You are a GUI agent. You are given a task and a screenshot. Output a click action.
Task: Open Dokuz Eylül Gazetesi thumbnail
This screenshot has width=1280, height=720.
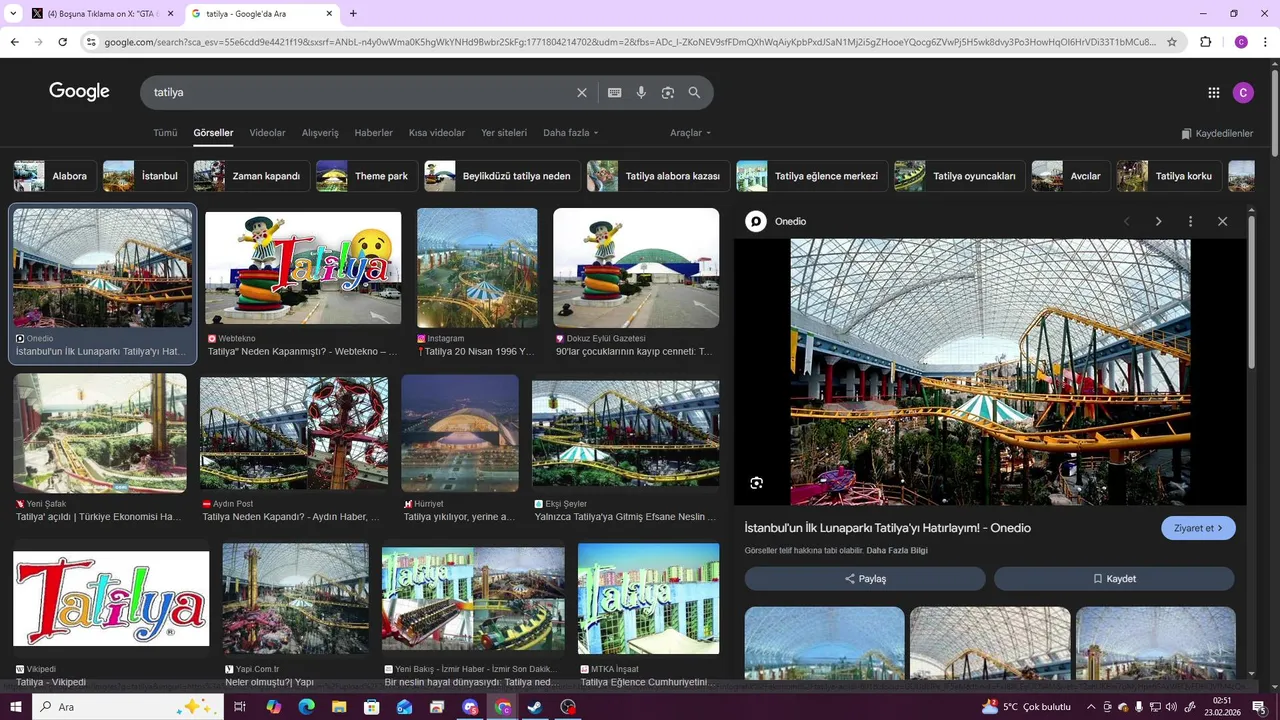[636, 267]
